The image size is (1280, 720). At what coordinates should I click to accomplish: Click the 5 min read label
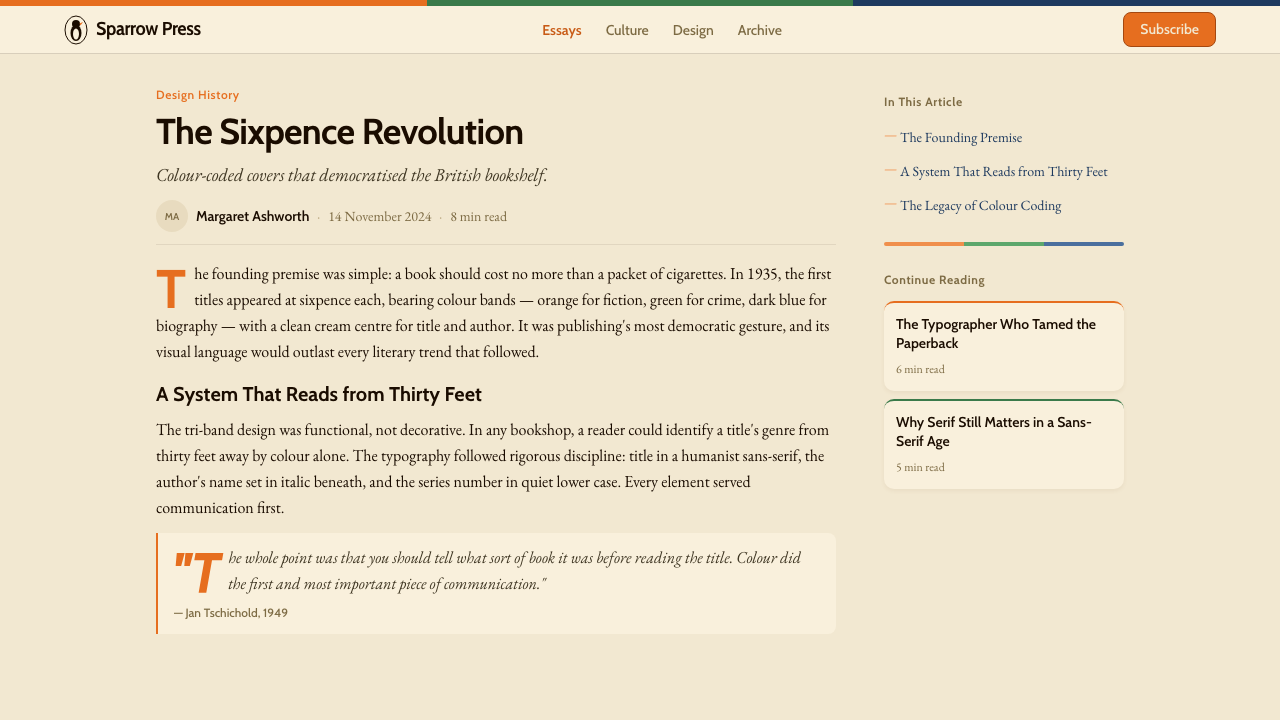(x=920, y=467)
